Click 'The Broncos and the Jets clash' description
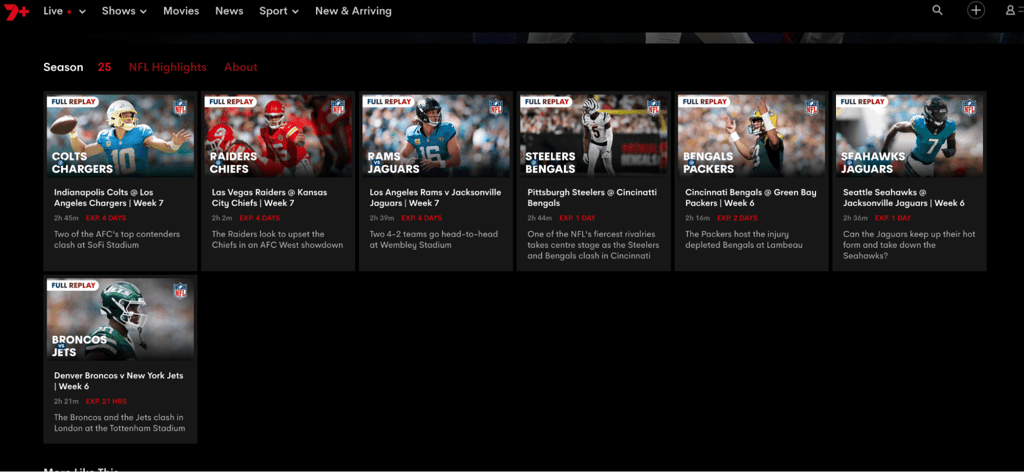 click(120, 423)
